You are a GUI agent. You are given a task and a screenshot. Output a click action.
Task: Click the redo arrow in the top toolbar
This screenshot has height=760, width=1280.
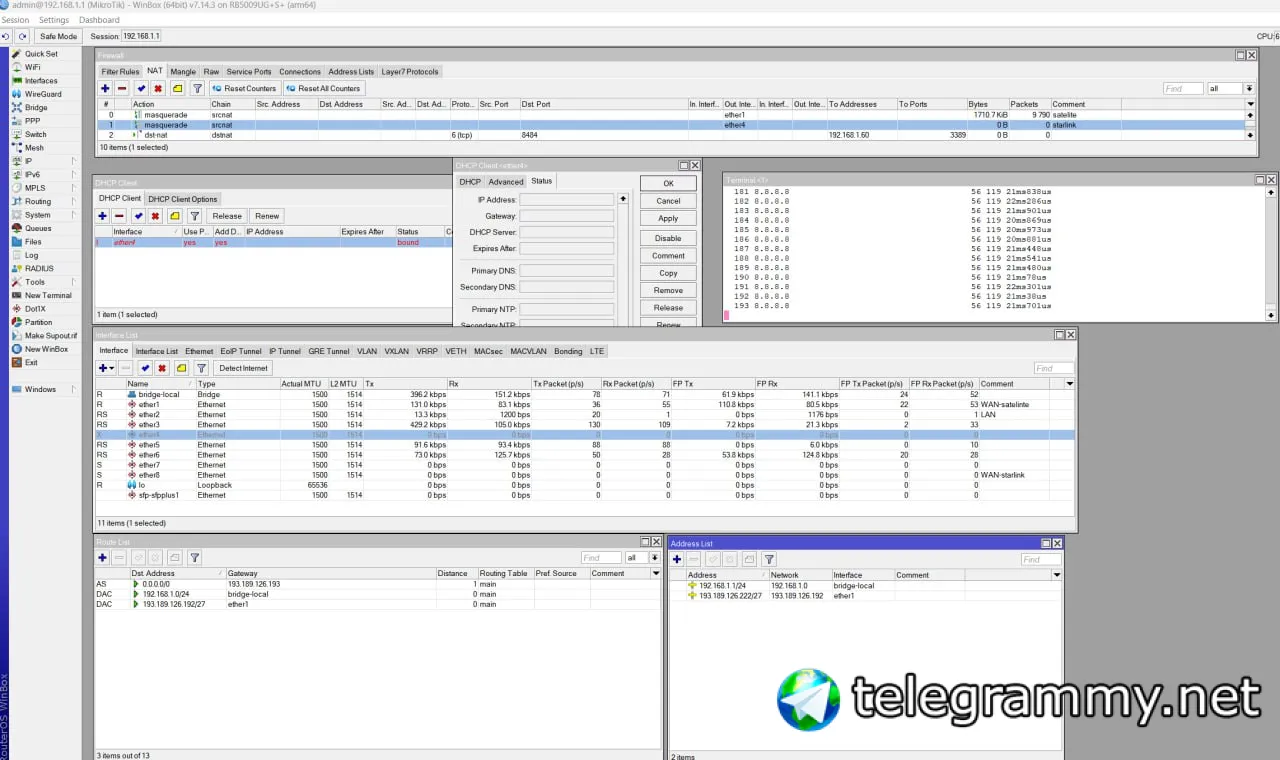(x=22, y=36)
